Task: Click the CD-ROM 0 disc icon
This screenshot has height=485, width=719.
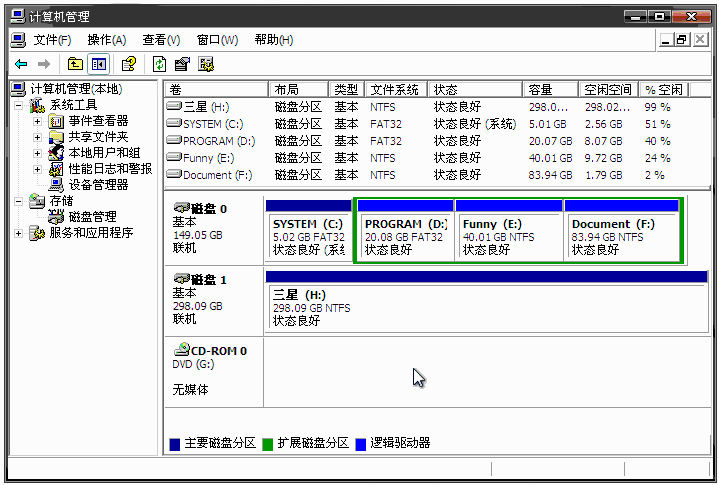Action: click(182, 349)
